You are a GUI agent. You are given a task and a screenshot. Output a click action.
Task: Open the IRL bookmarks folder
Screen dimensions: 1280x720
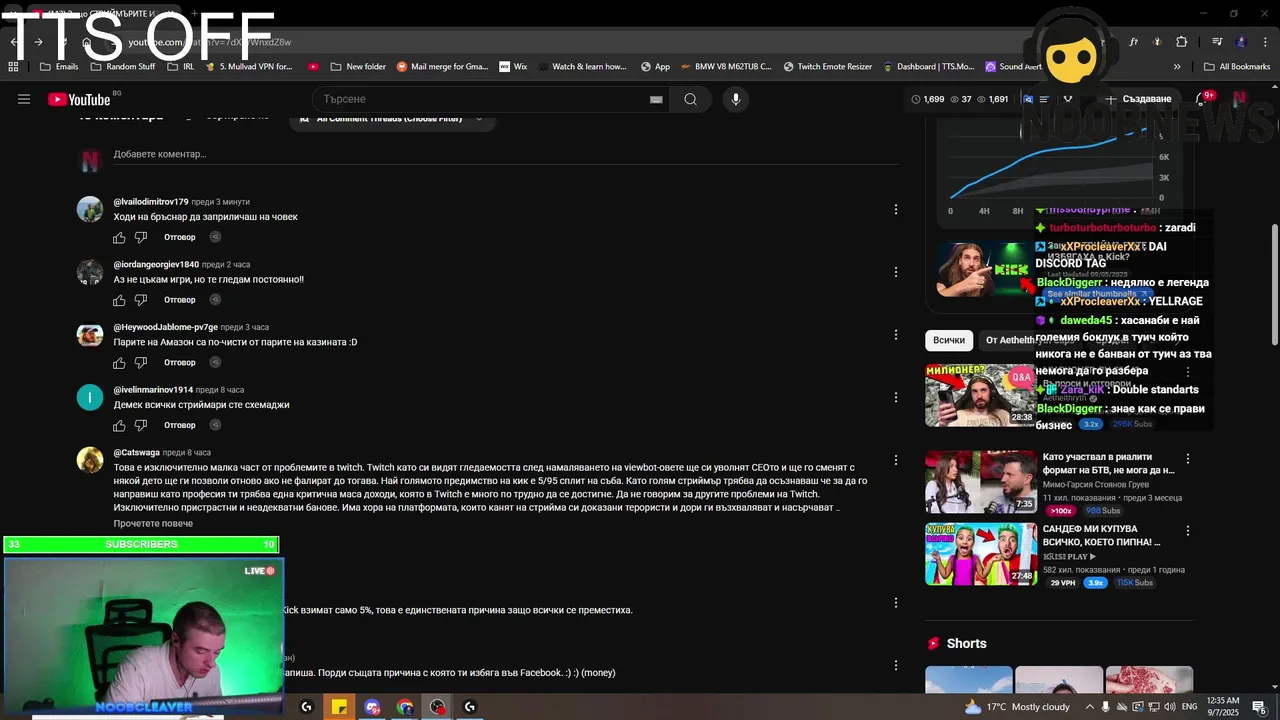(x=180, y=67)
